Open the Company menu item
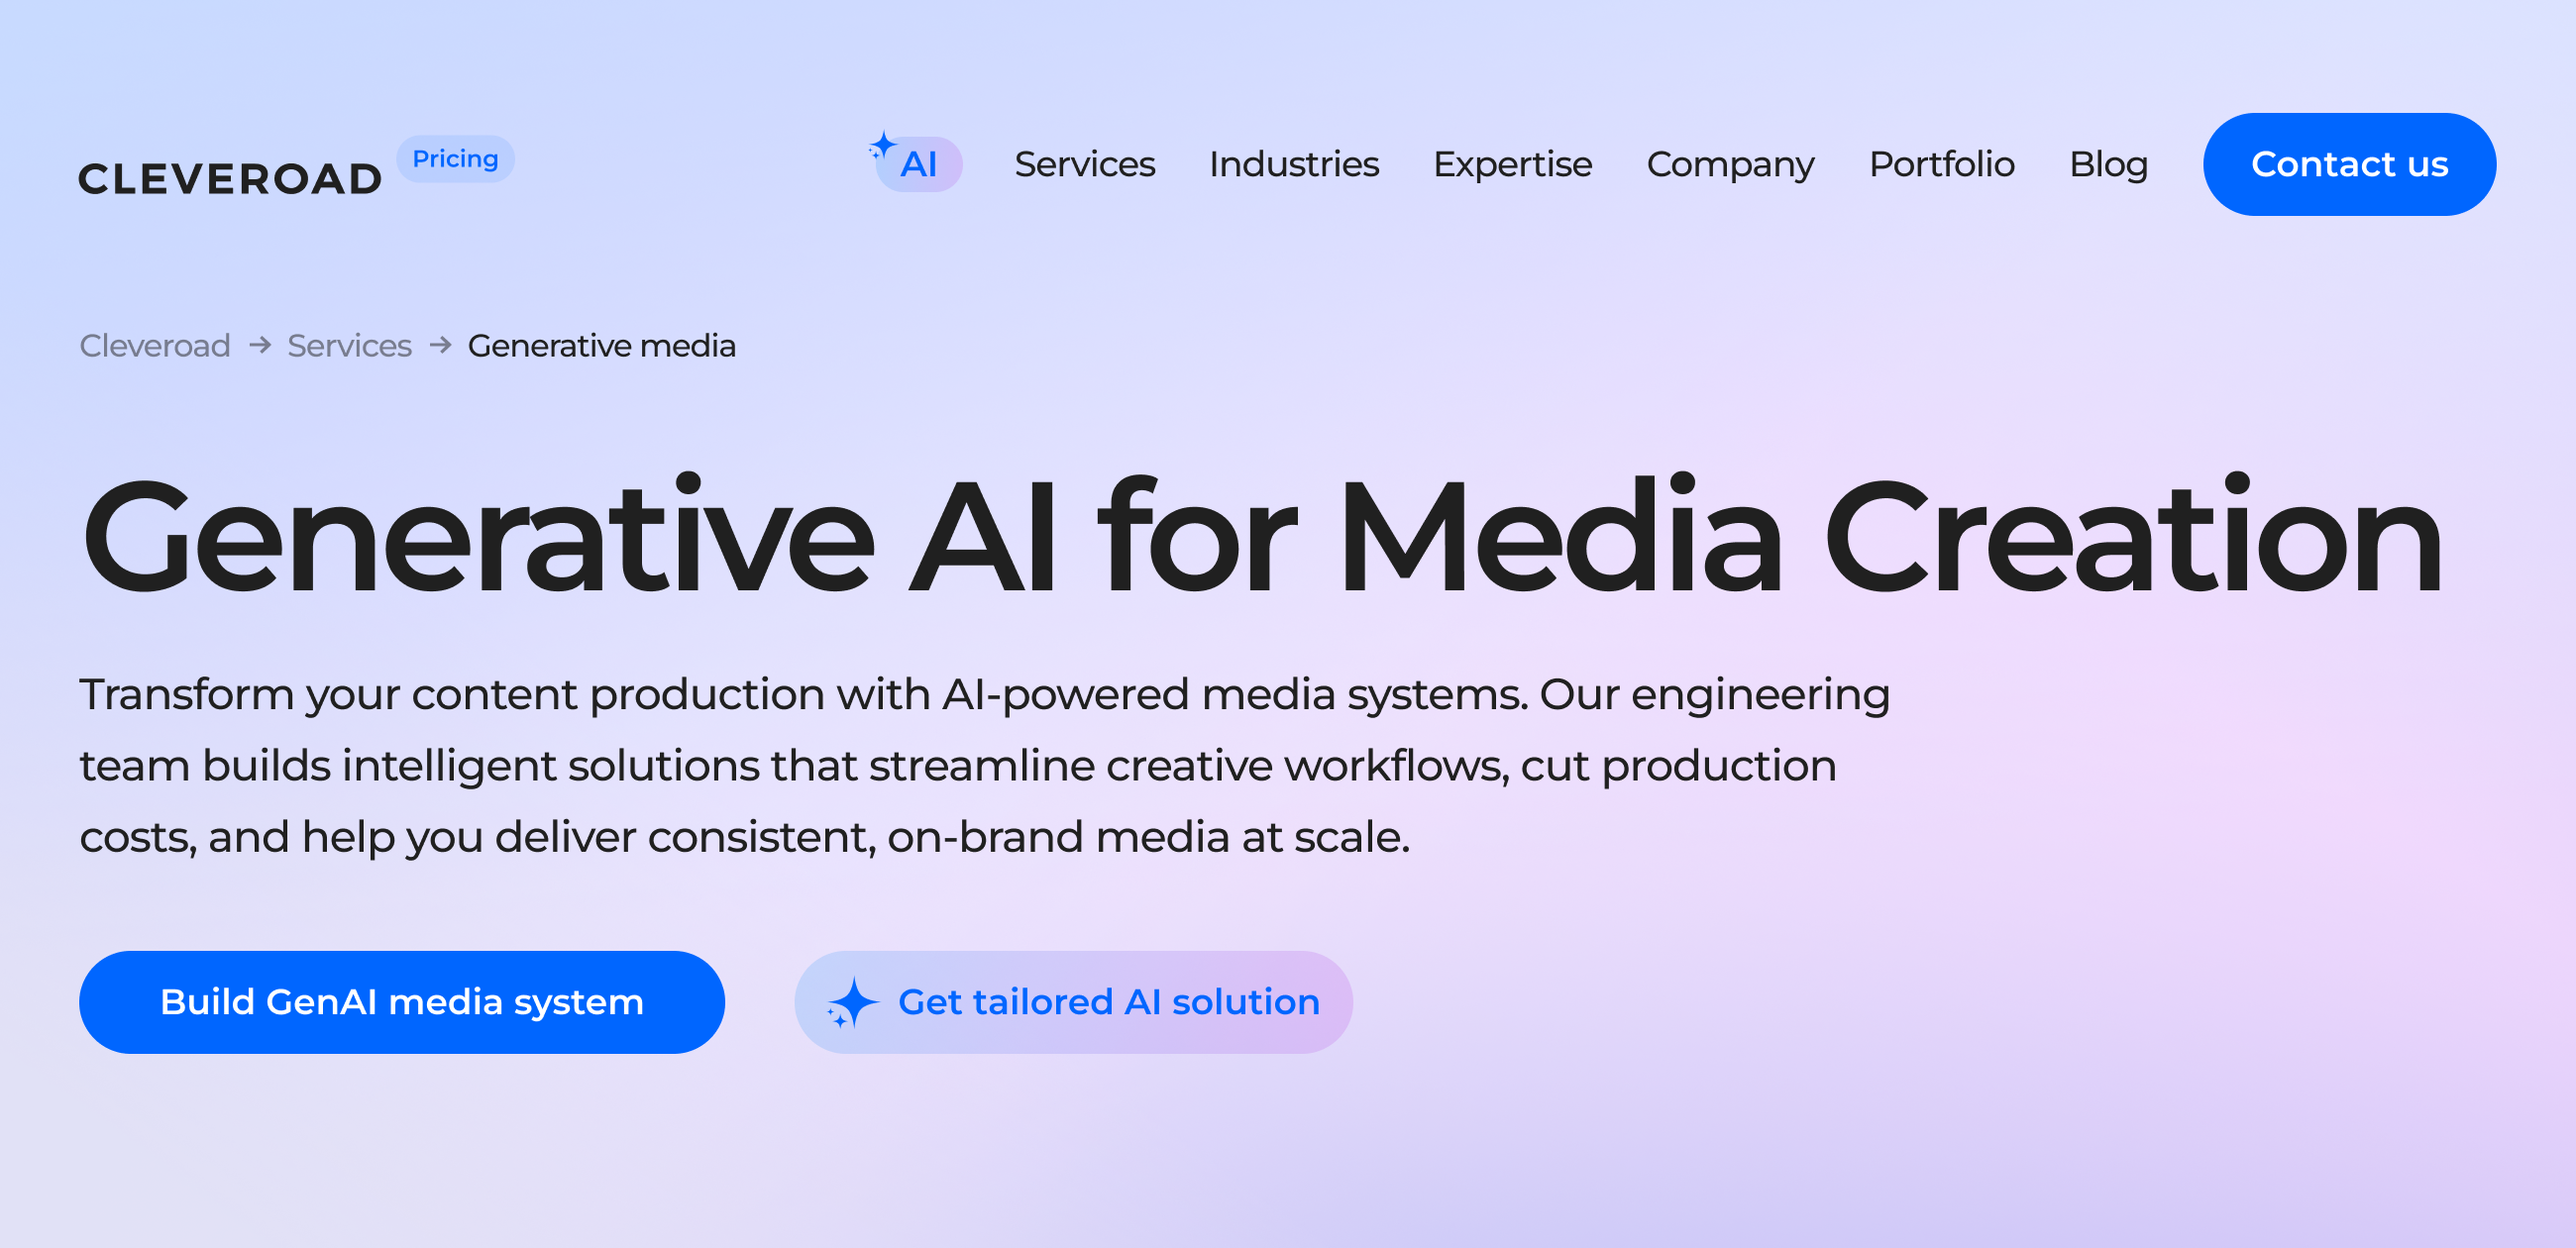 (1730, 164)
